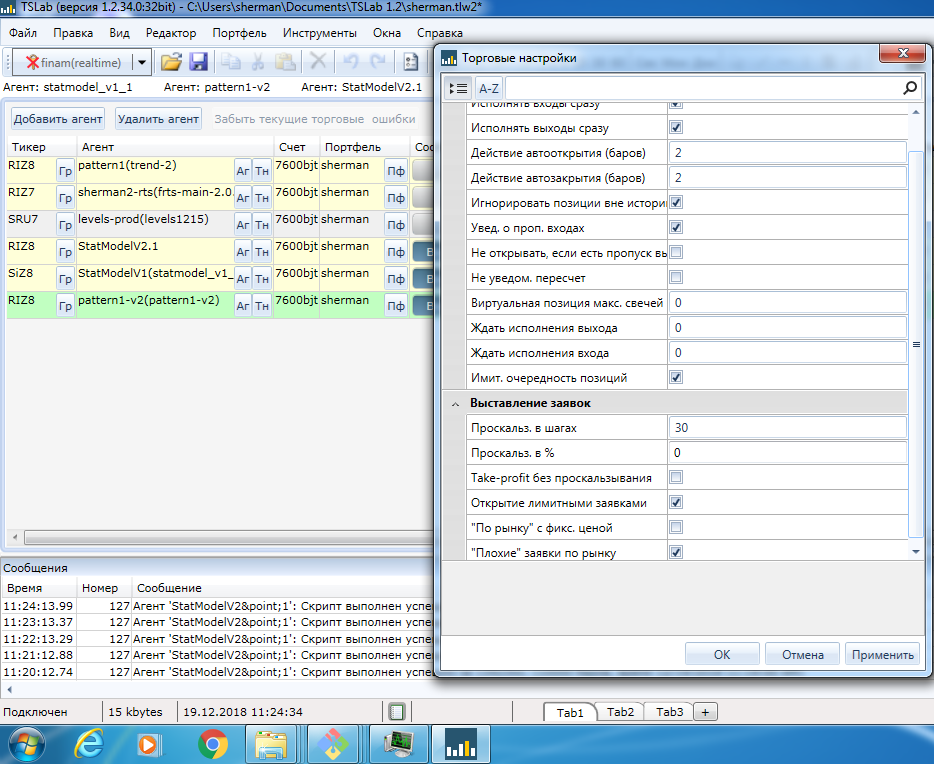Screen dimensions: 934x764
Task: Click the status bar document icon
Action: pos(397,712)
